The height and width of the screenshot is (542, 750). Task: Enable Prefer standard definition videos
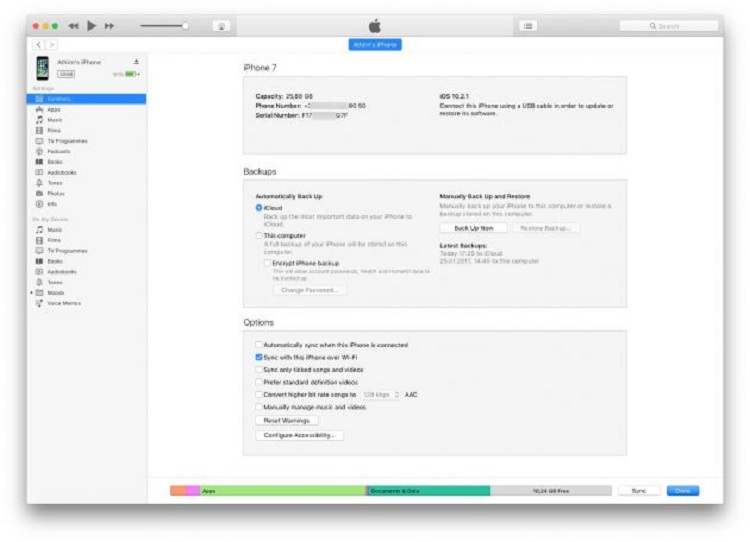tap(258, 382)
